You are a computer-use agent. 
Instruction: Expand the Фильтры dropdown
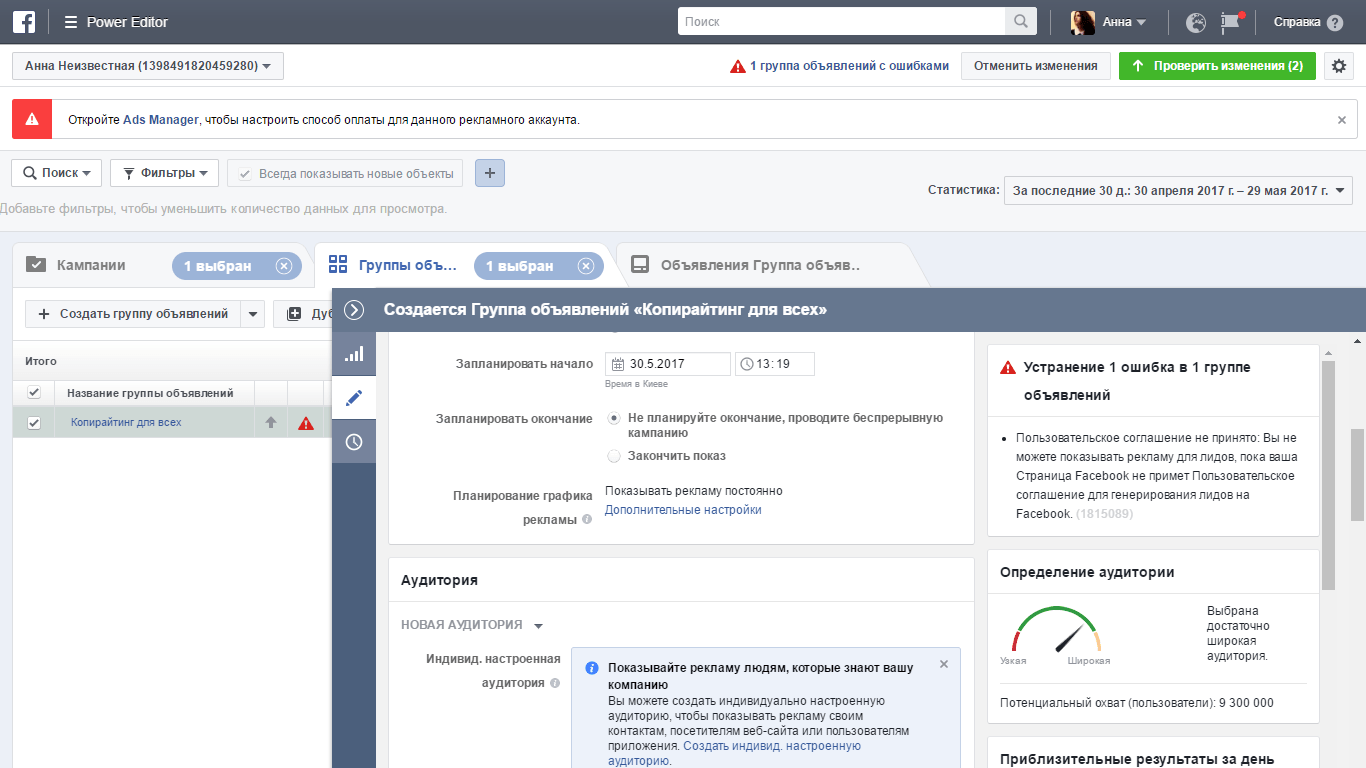coord(165,173)
